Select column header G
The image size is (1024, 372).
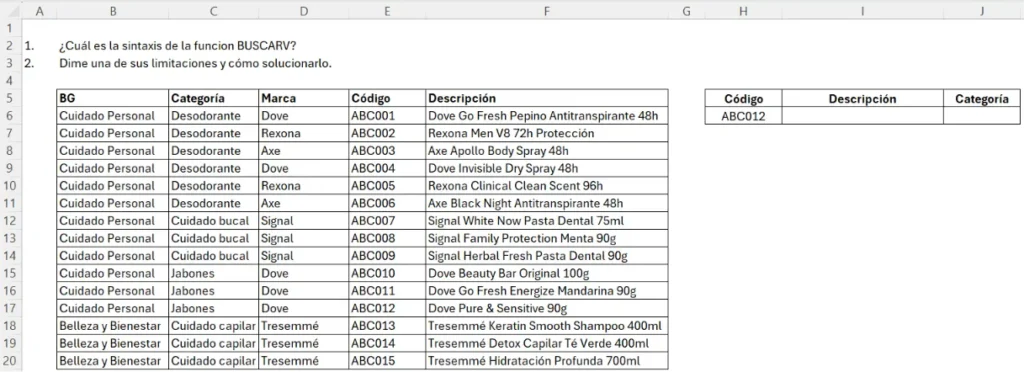coord(686,11)
